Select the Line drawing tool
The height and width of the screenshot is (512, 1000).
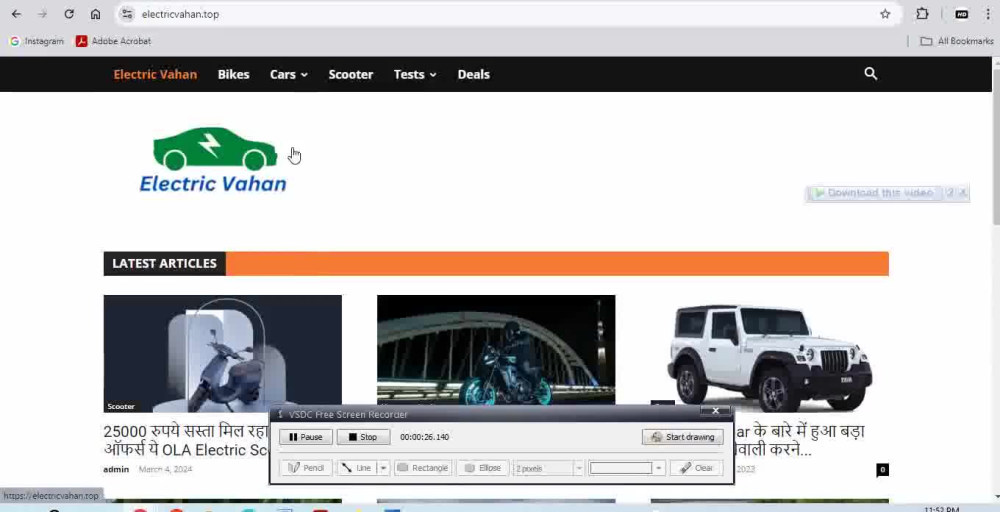(x=357, y=468)
